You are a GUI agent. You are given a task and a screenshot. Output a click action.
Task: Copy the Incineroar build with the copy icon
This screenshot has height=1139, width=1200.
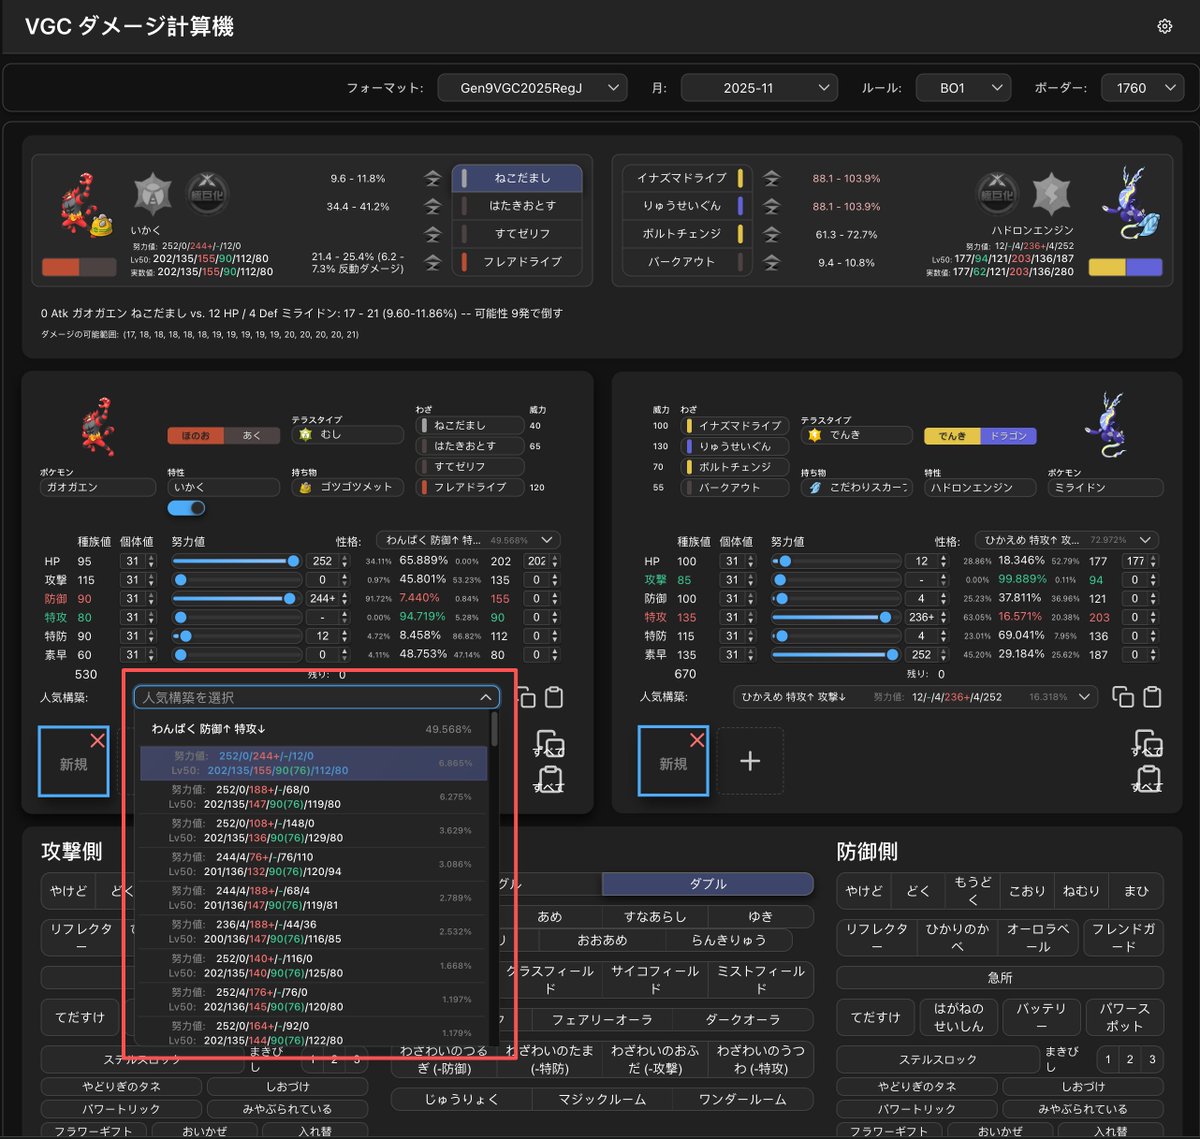click(x=525, y=697)
